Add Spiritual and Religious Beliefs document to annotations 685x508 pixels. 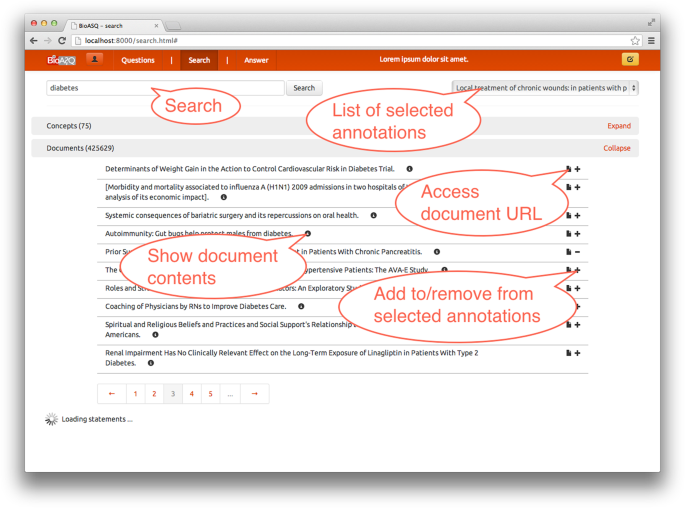click(577, 325)
